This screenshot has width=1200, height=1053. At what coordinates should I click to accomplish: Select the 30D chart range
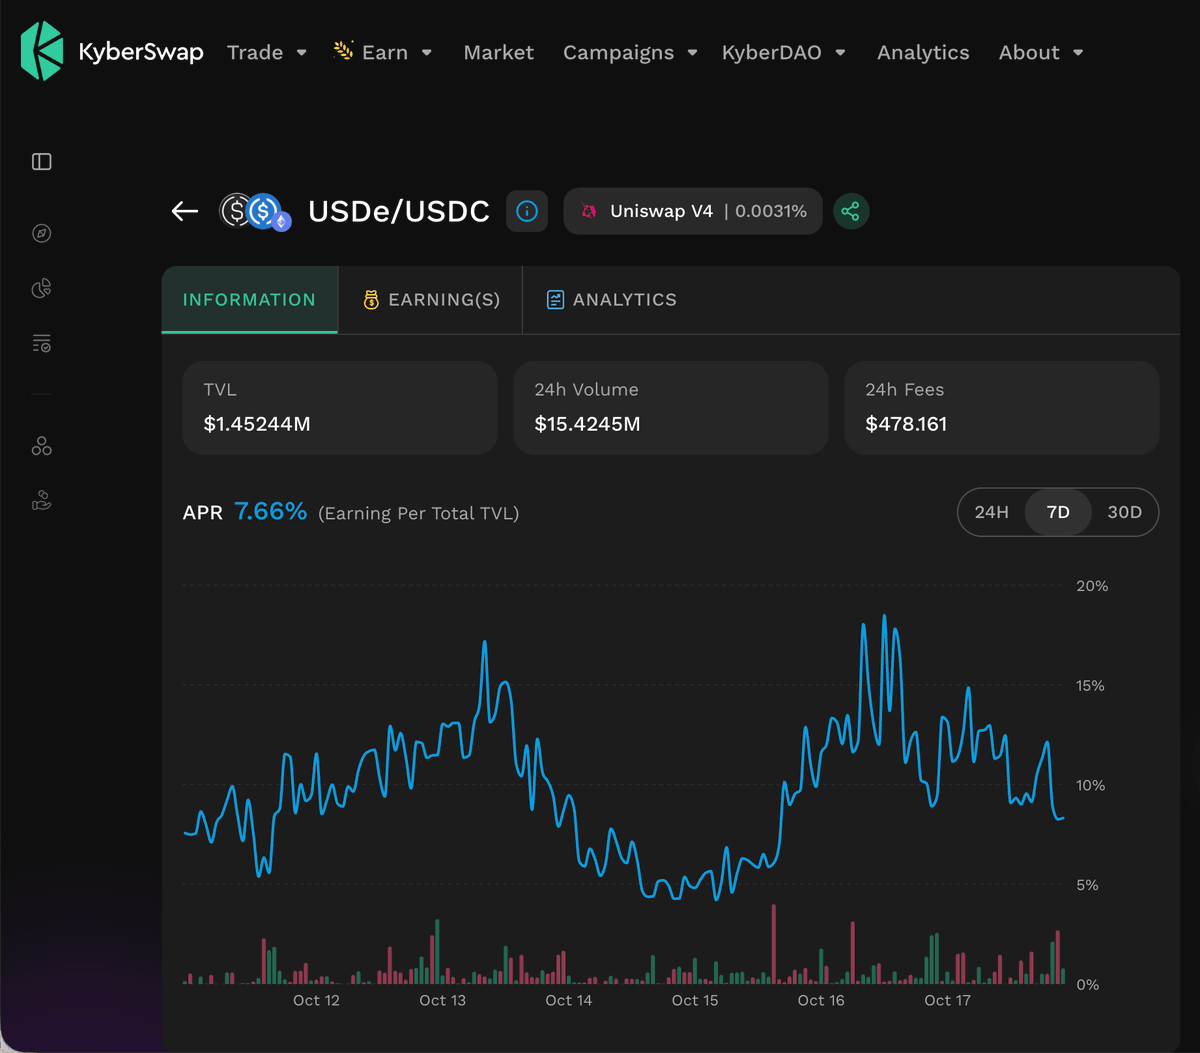(x=1124, y=512)
